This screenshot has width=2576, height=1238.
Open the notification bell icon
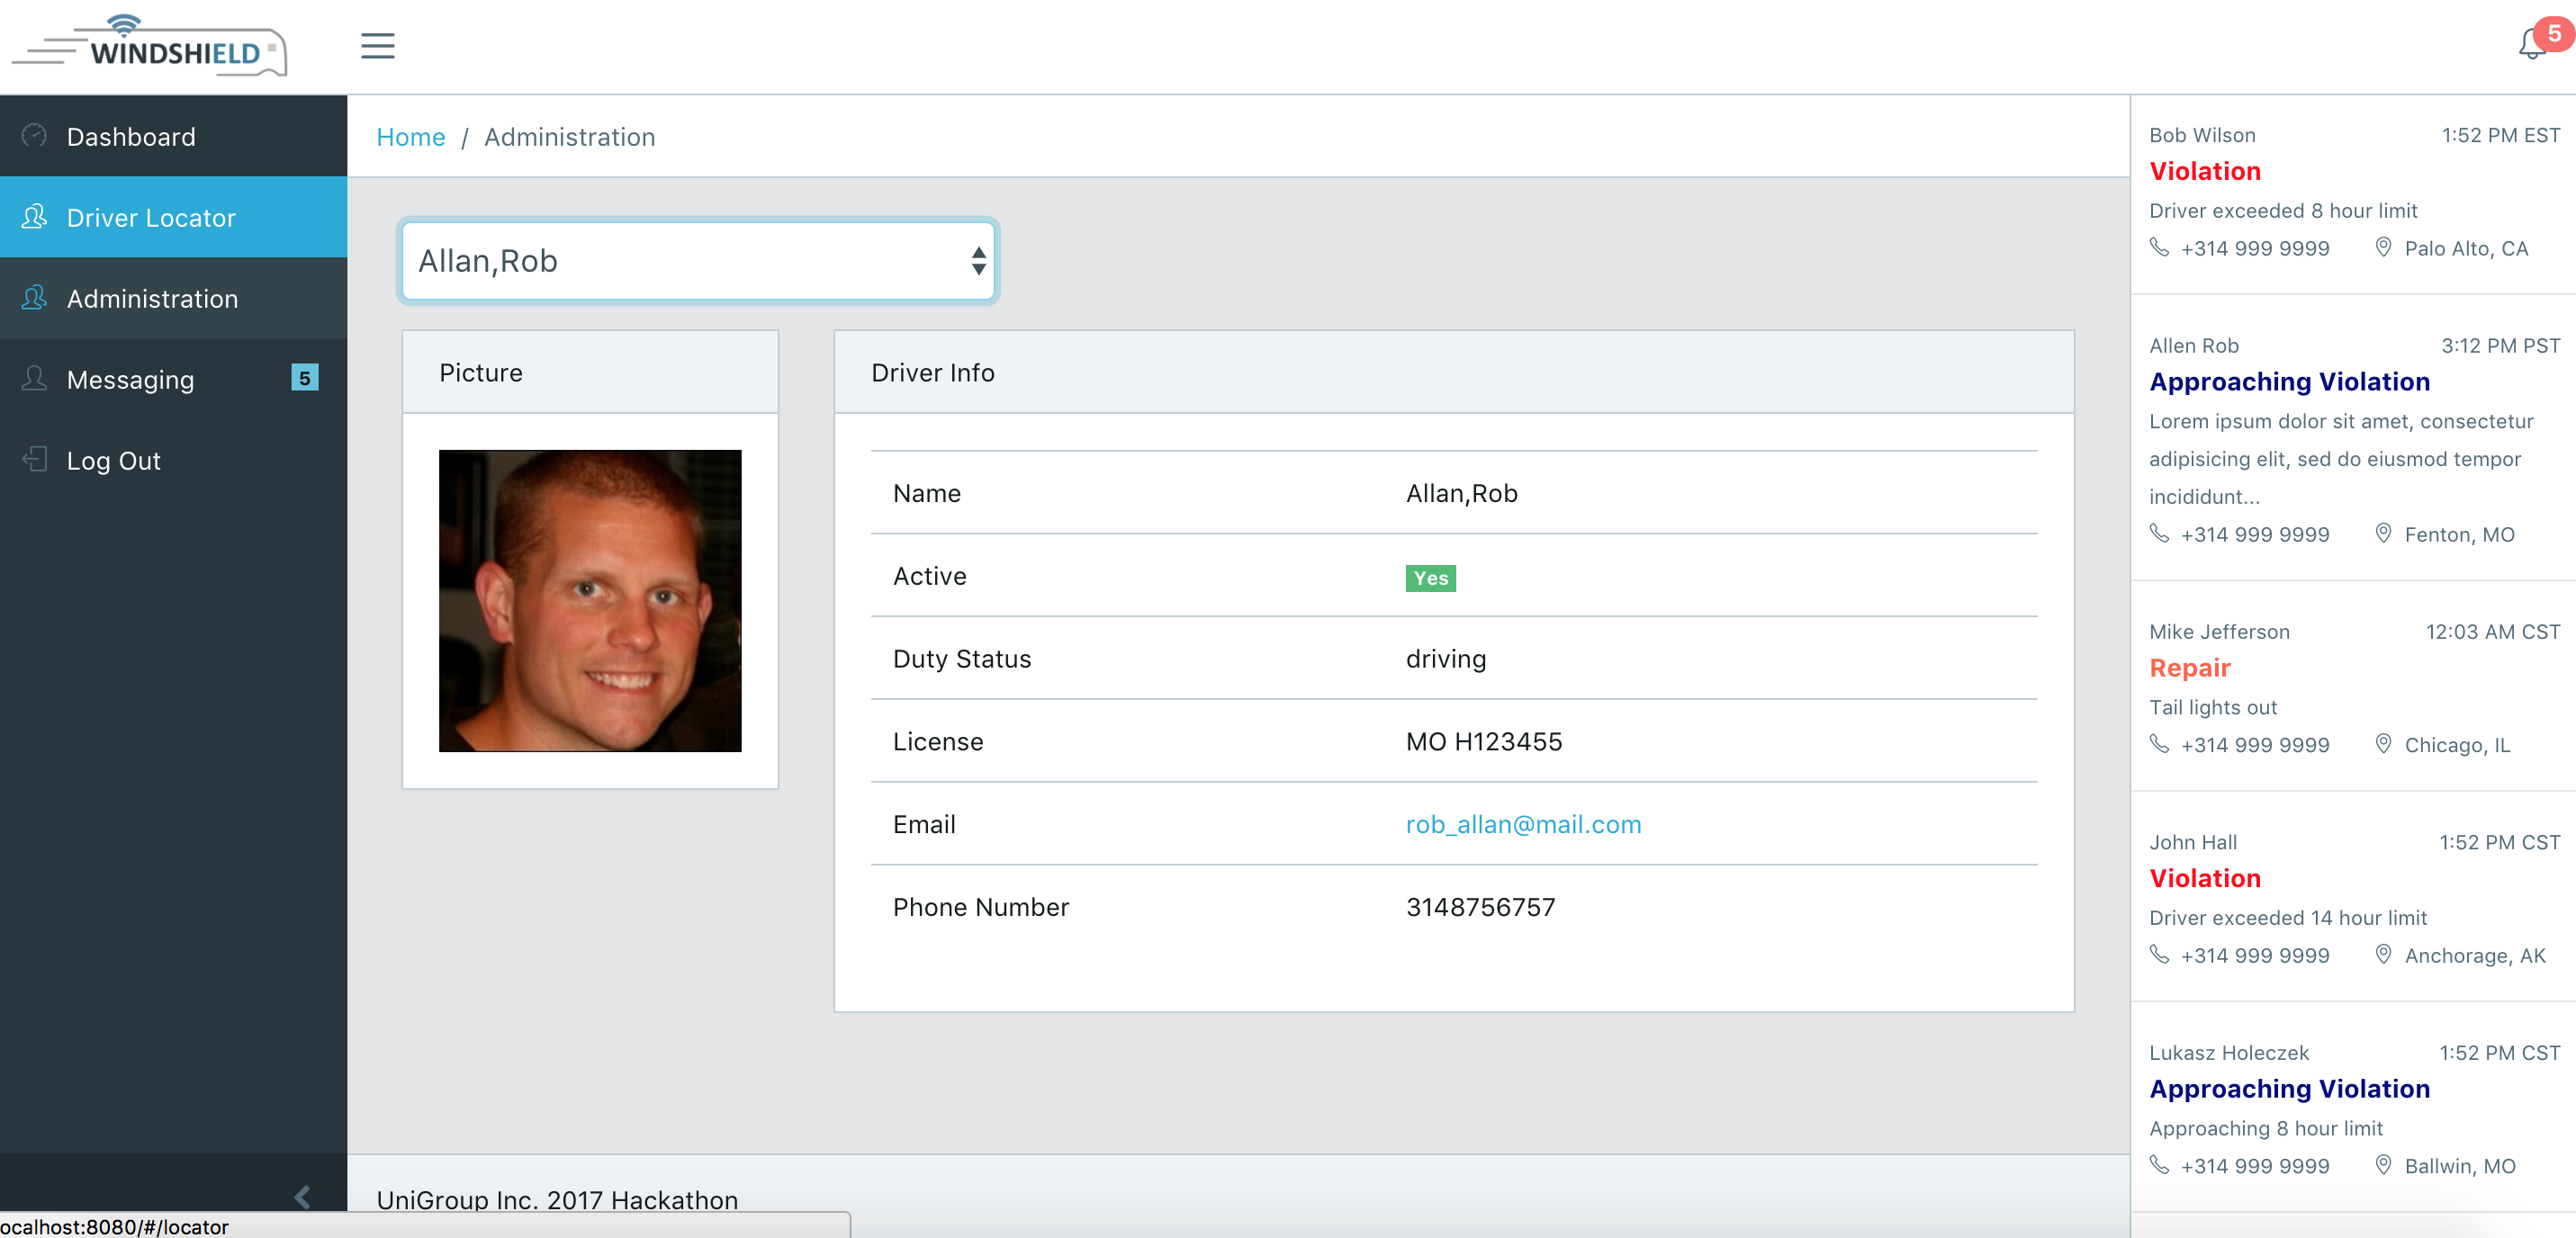(x=2531, y=44)
